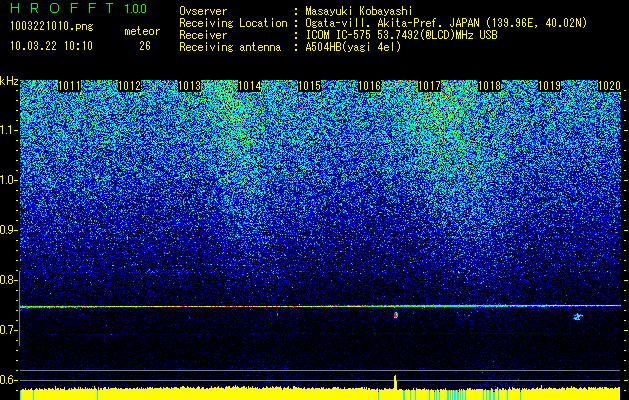Click the 1012 time marker
The width and height of the screenshot is (629, 400).
pos(130,86)
